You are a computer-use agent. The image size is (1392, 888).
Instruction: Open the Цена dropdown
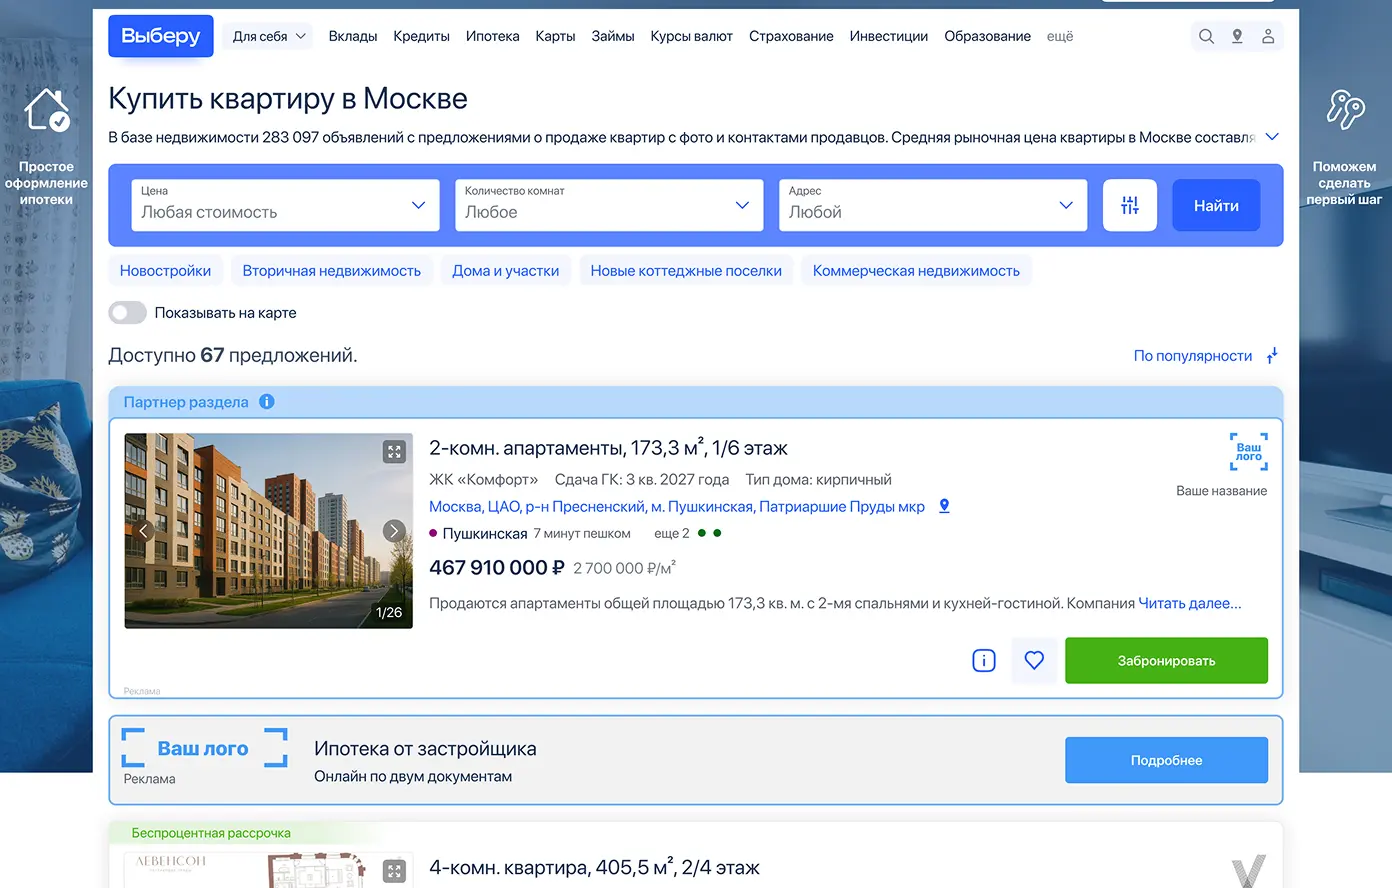point(285,205)
